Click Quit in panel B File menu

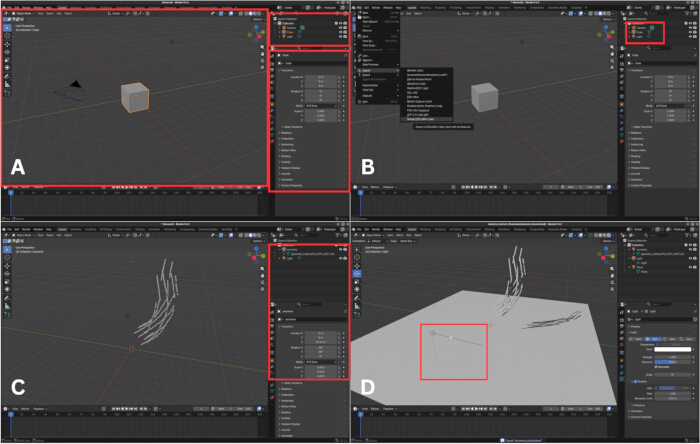coord(377,102)
